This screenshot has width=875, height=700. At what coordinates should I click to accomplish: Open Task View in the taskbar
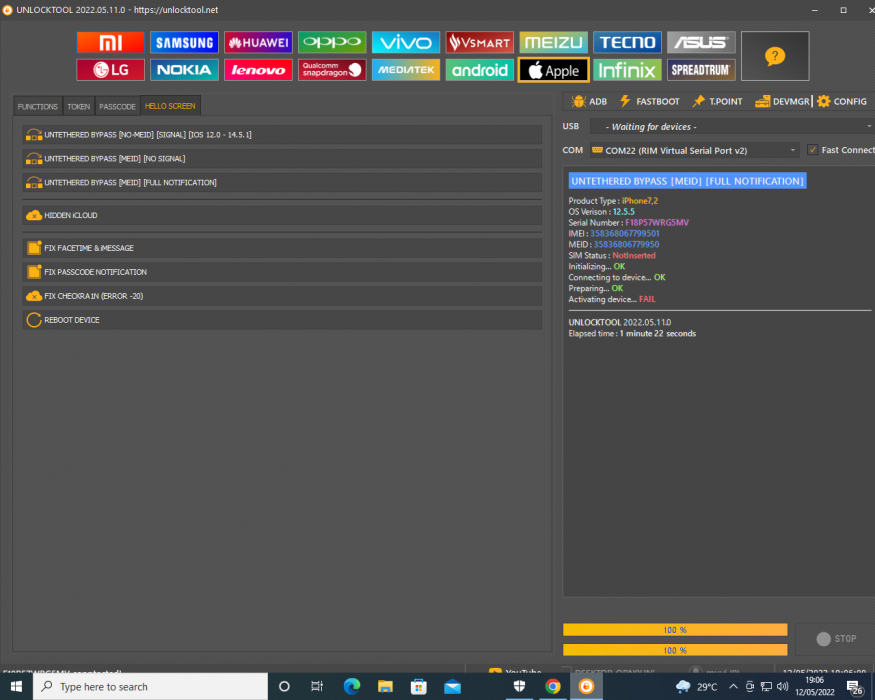coord(317,687)
